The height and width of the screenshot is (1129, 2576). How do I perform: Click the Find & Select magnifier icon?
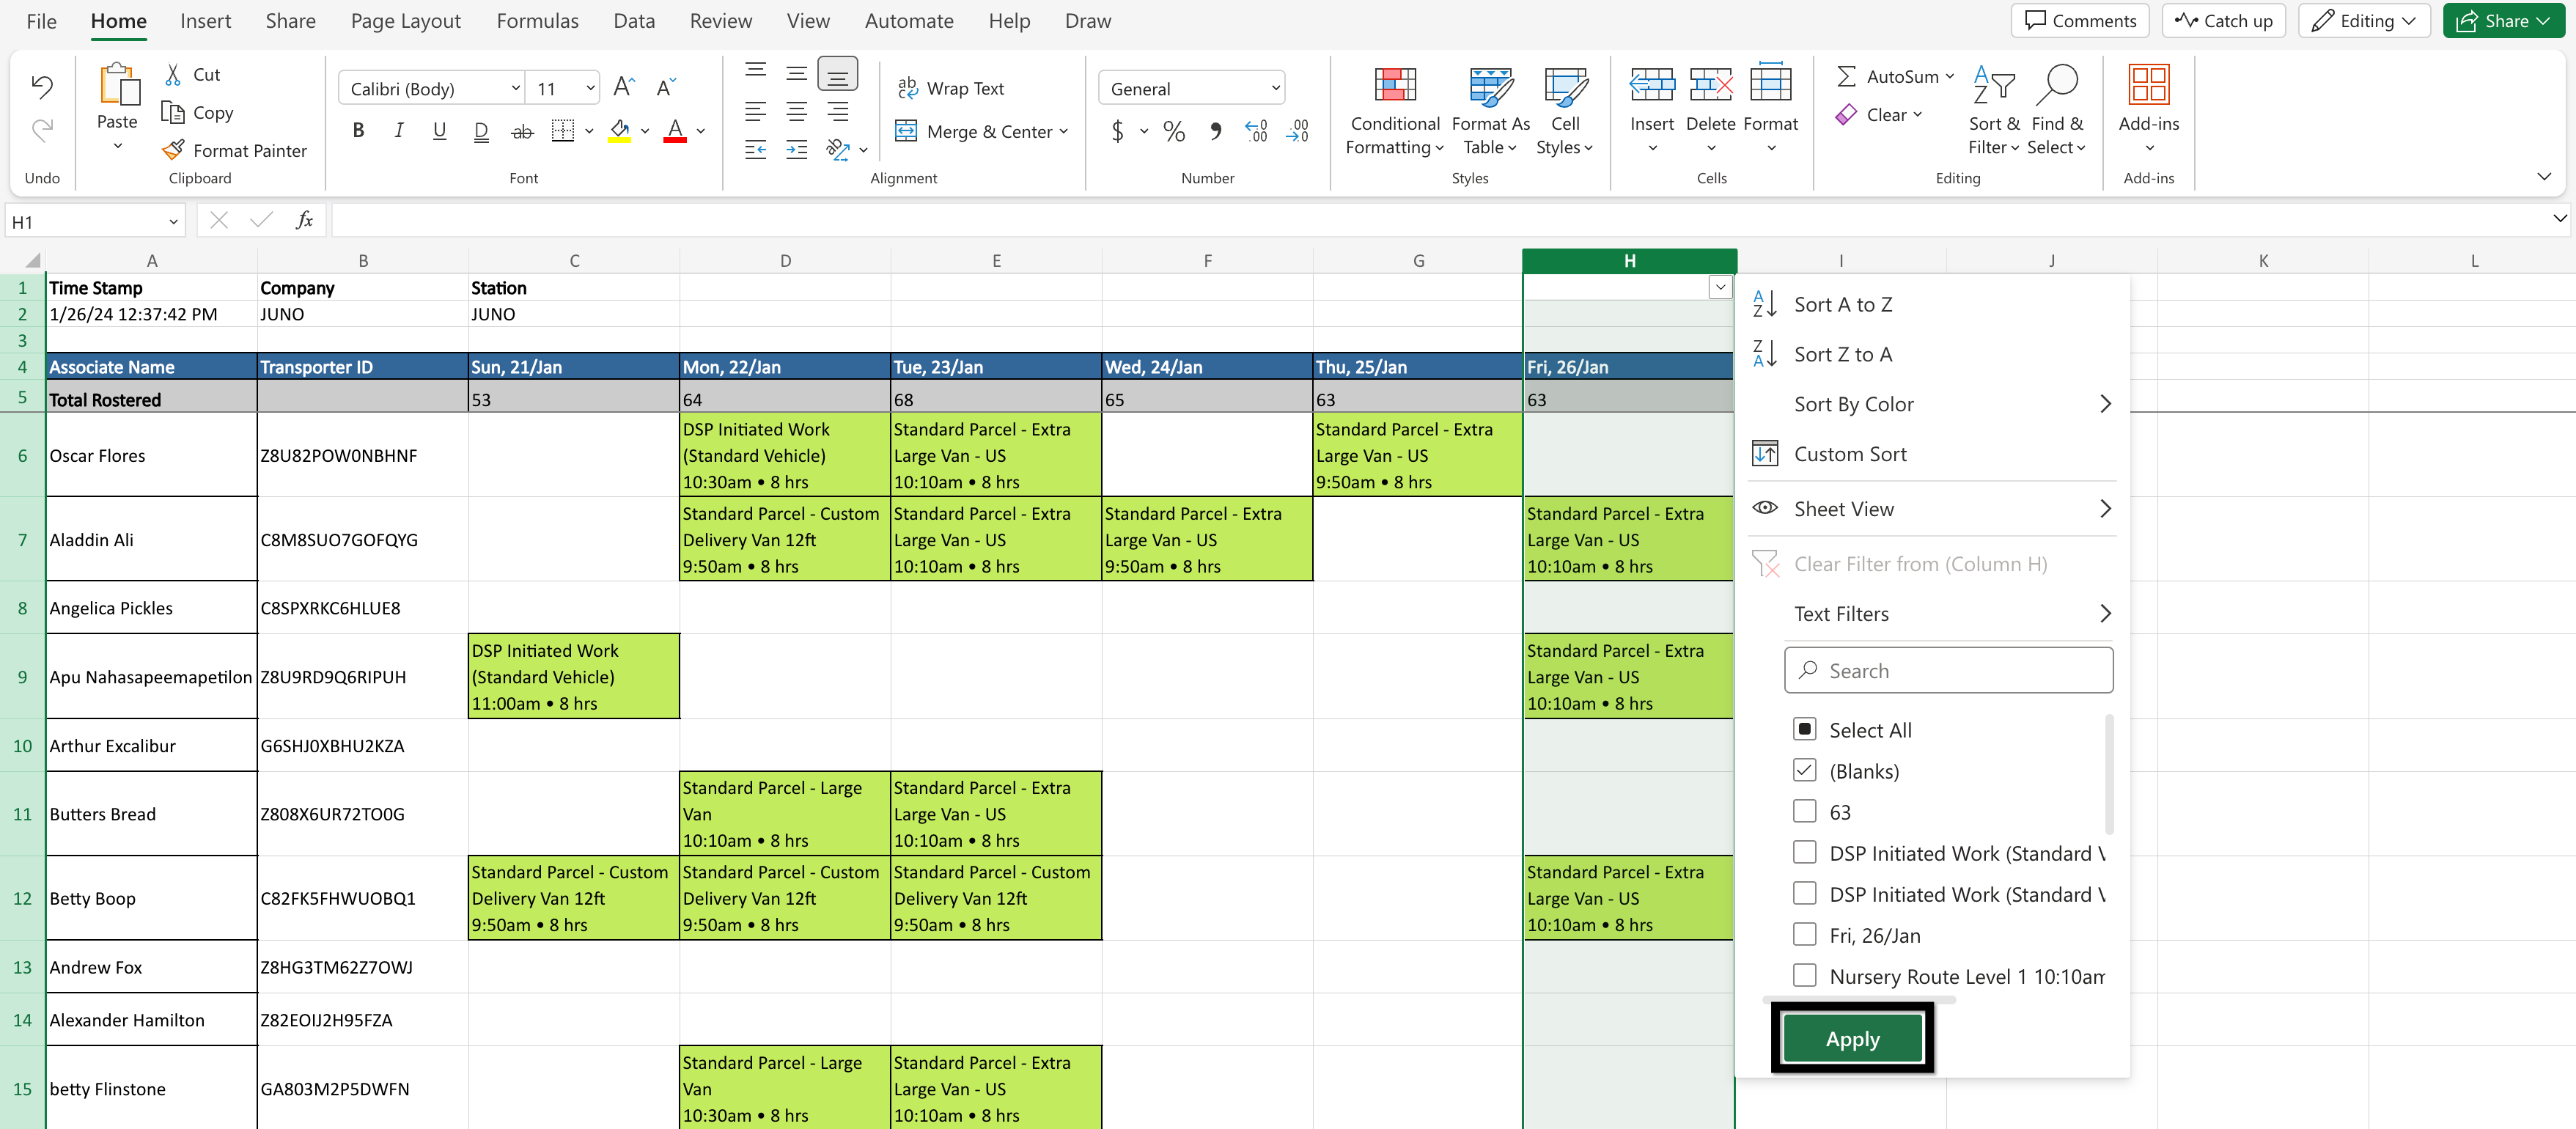point(2057,86)
